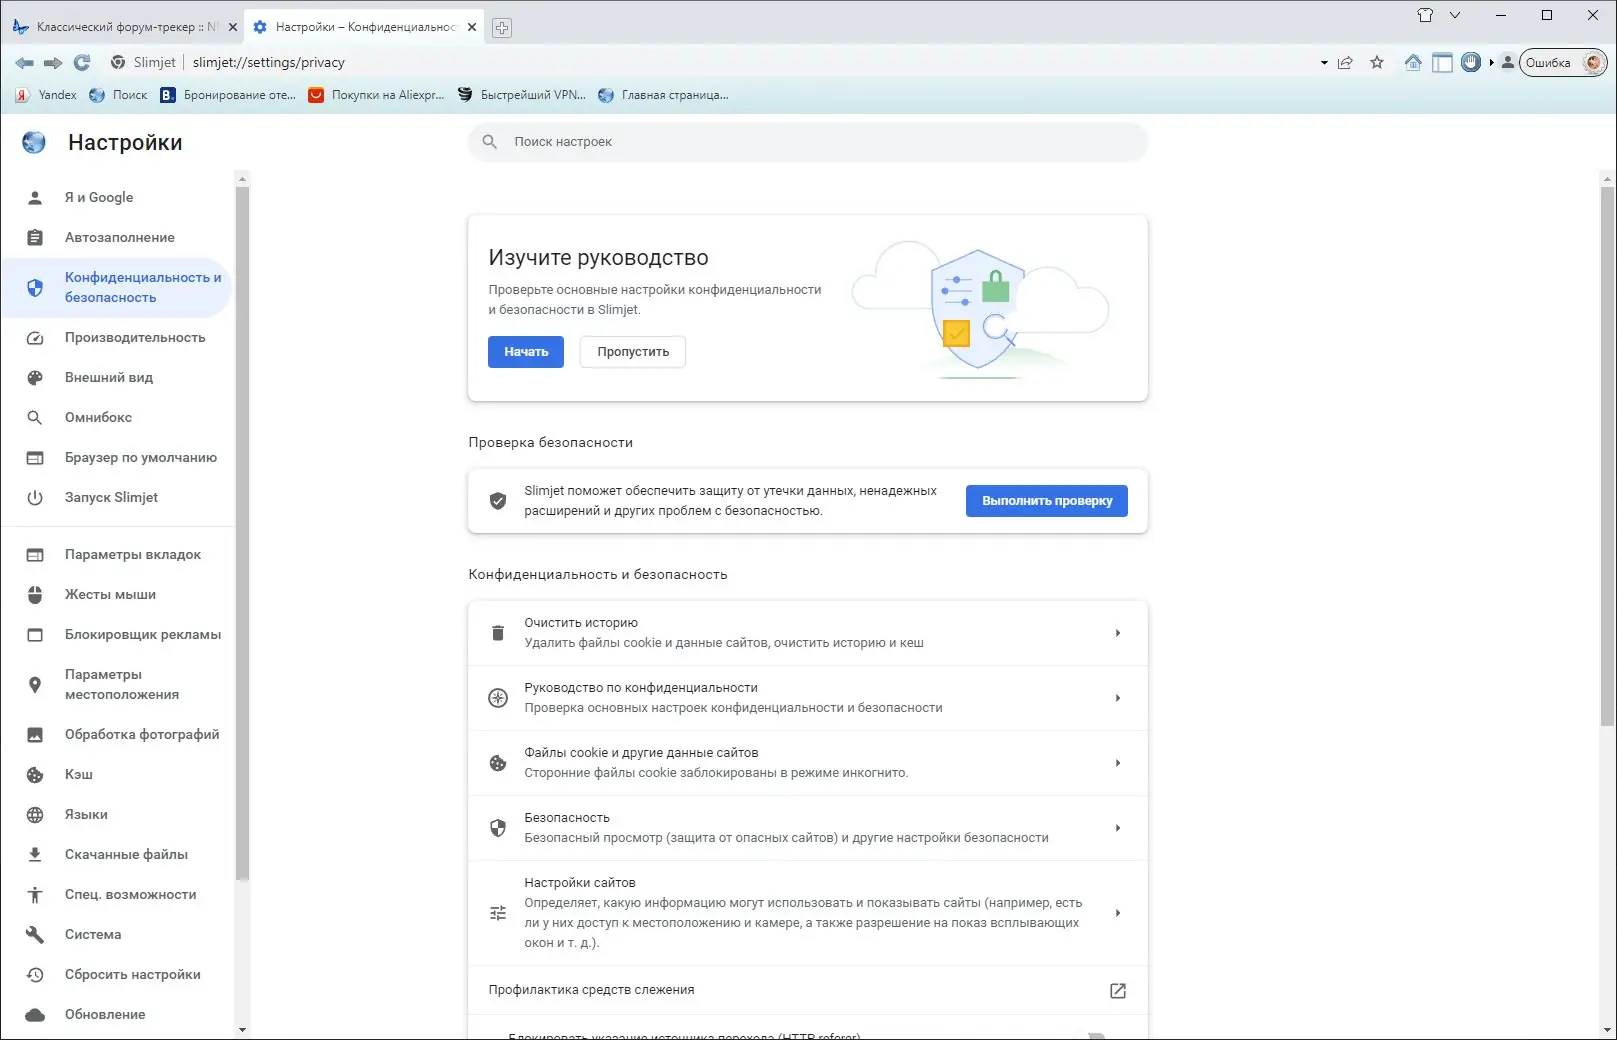Select Жесты мыши in the sidebar
This screenshot has width=1617, height=1040.
tap(117, 594)
